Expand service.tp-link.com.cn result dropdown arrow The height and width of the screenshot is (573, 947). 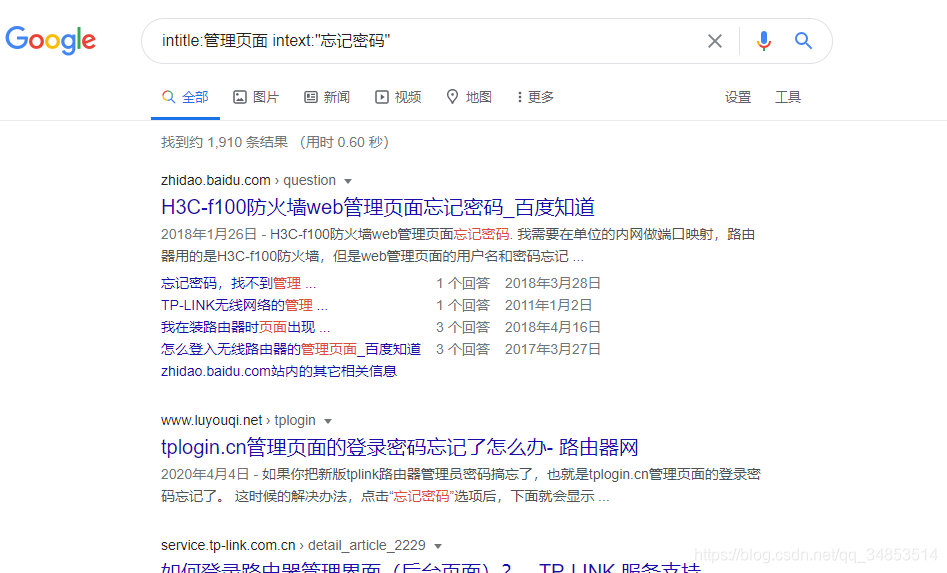tap(438, 546)
